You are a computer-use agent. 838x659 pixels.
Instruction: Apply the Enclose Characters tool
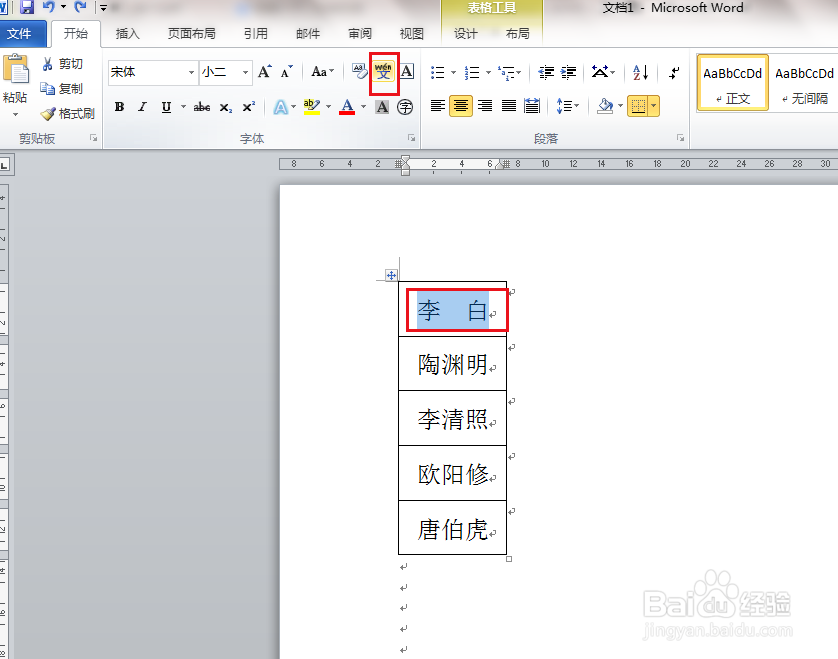click(405, 107)
